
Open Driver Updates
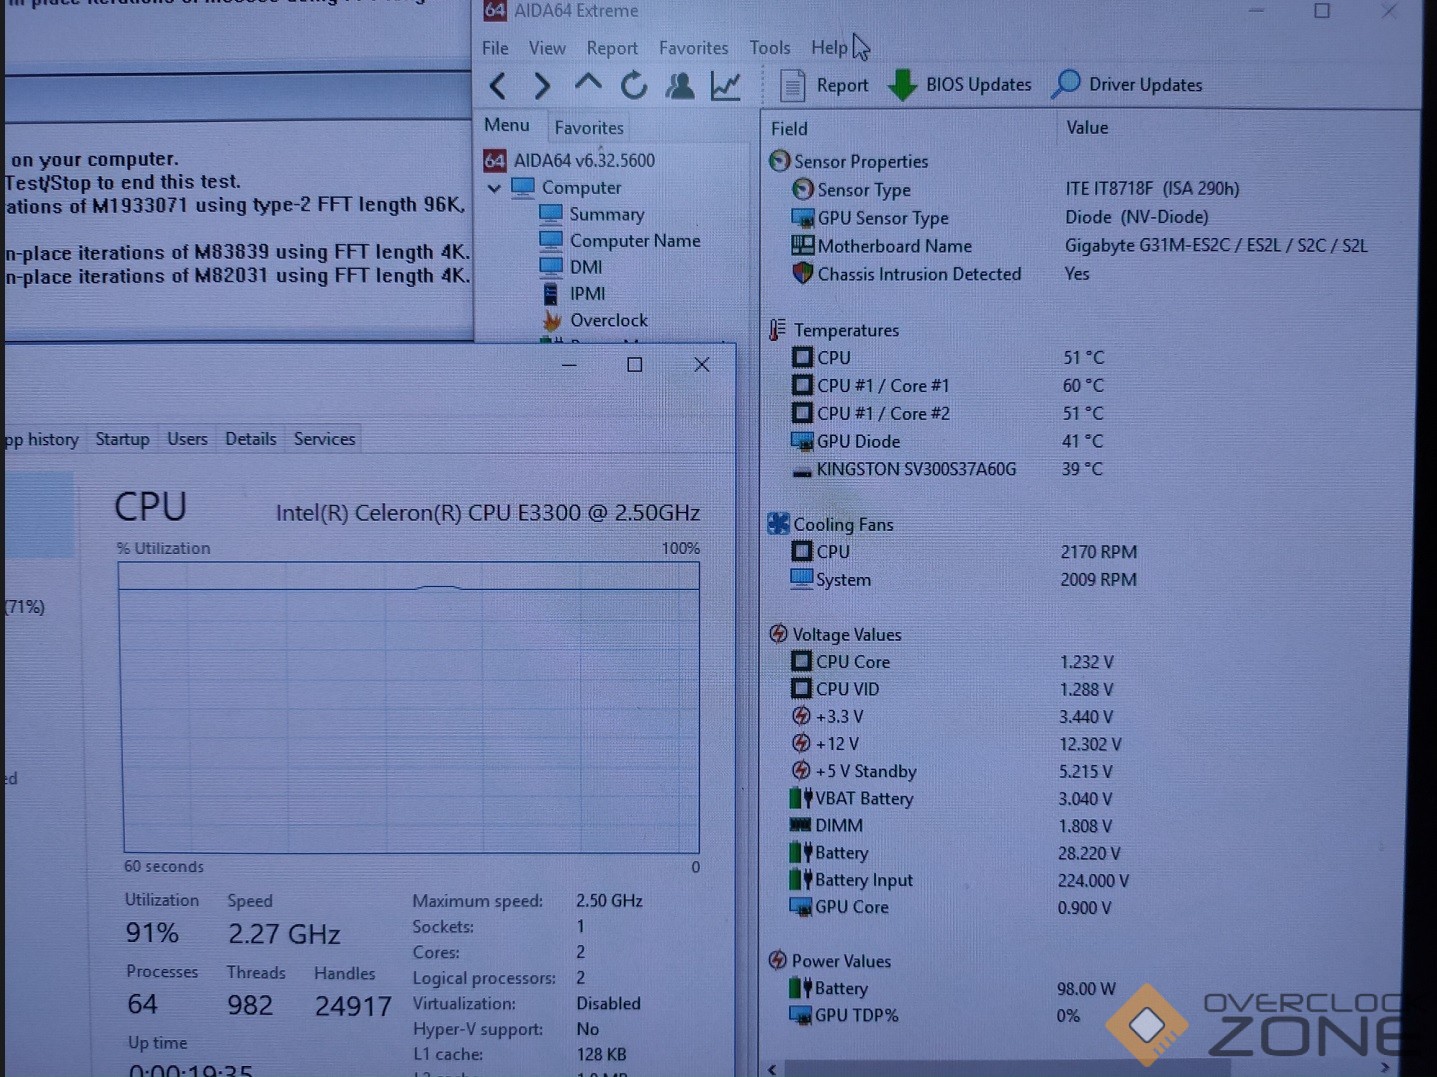(x=1127, y=85)
